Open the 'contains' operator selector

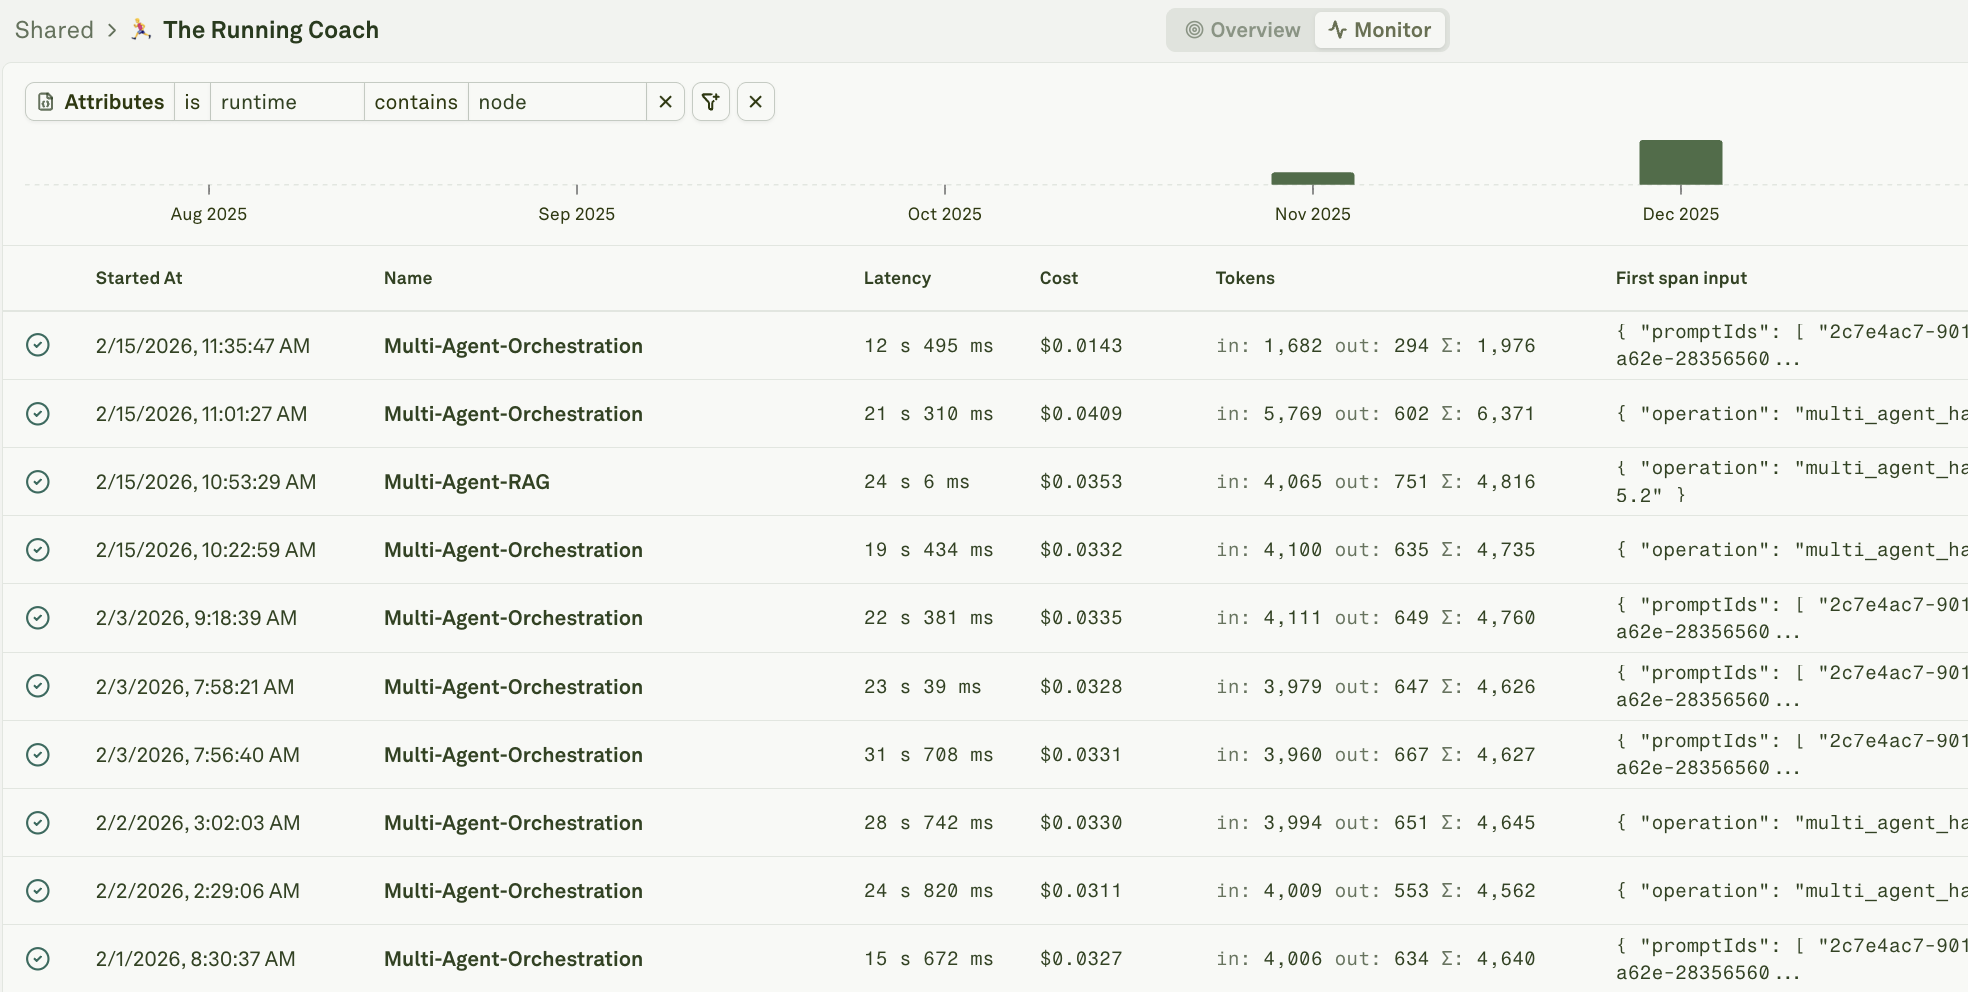416,101
